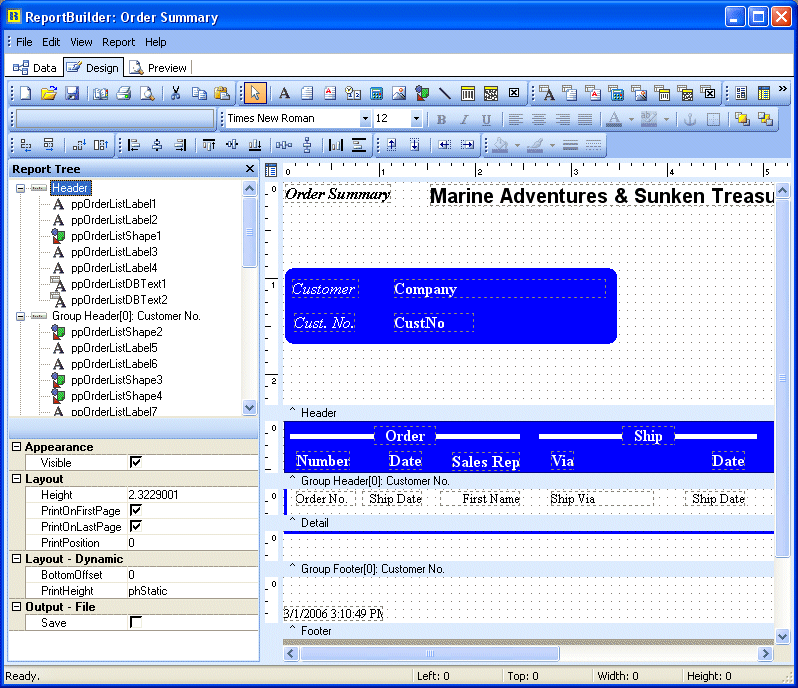This screenshot has width=798, height=688.
Task: Click the Send to Back icon
Action: [x=765, y=119]
